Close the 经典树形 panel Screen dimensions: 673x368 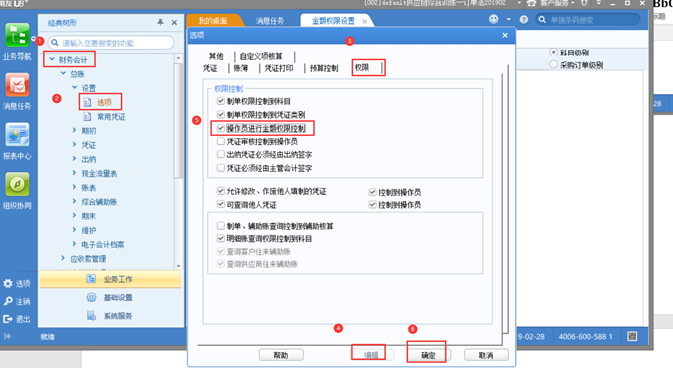tap(174, 22)
